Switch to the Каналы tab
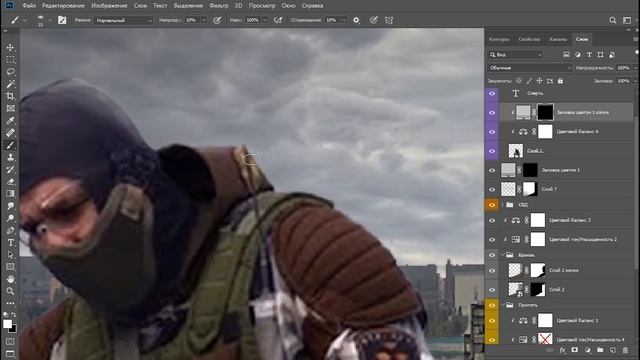This screenshot has height=360, width=640. tap(558, 39)
